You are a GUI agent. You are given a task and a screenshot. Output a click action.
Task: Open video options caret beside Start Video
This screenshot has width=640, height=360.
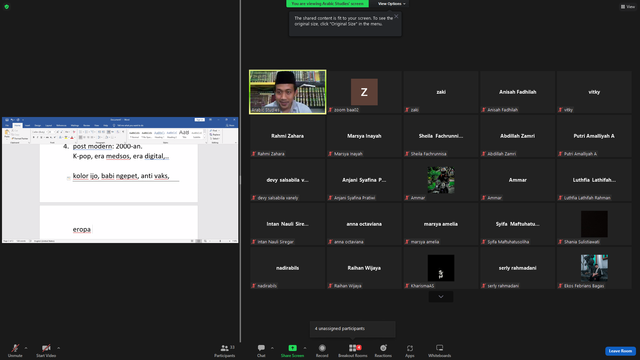[x=58, y=348]
